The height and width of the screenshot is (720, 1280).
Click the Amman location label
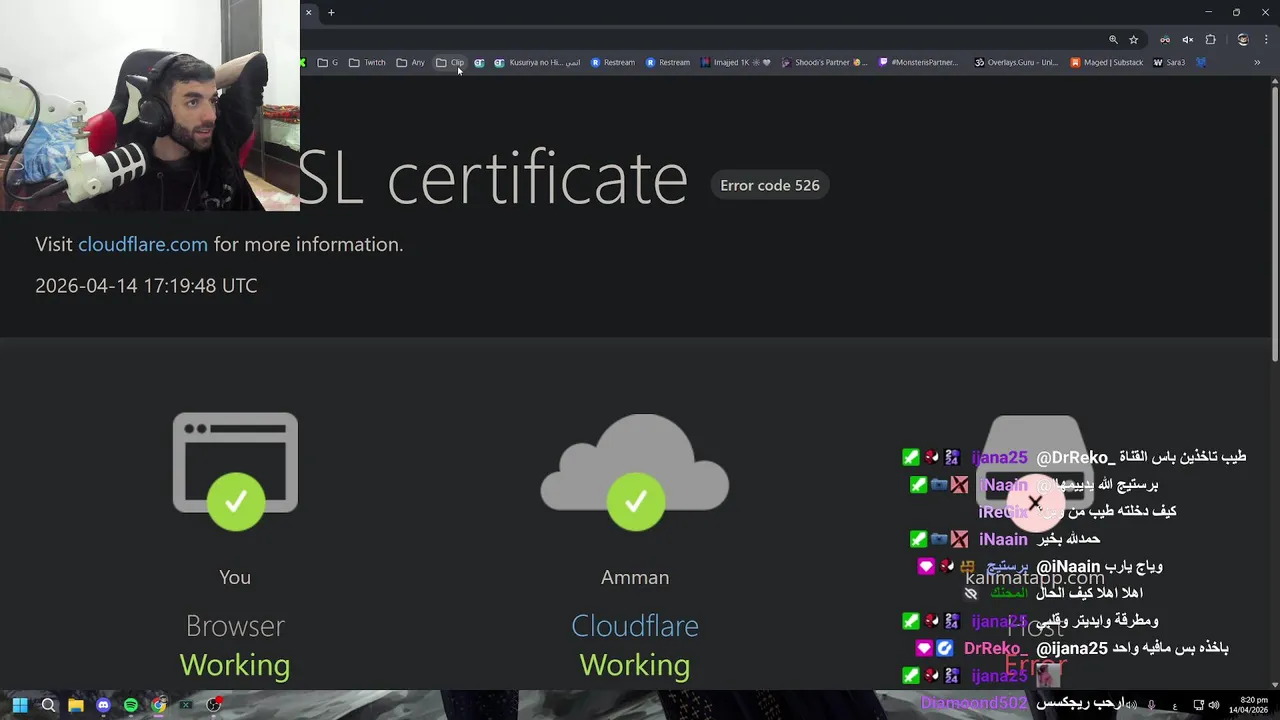coord(635,577)
